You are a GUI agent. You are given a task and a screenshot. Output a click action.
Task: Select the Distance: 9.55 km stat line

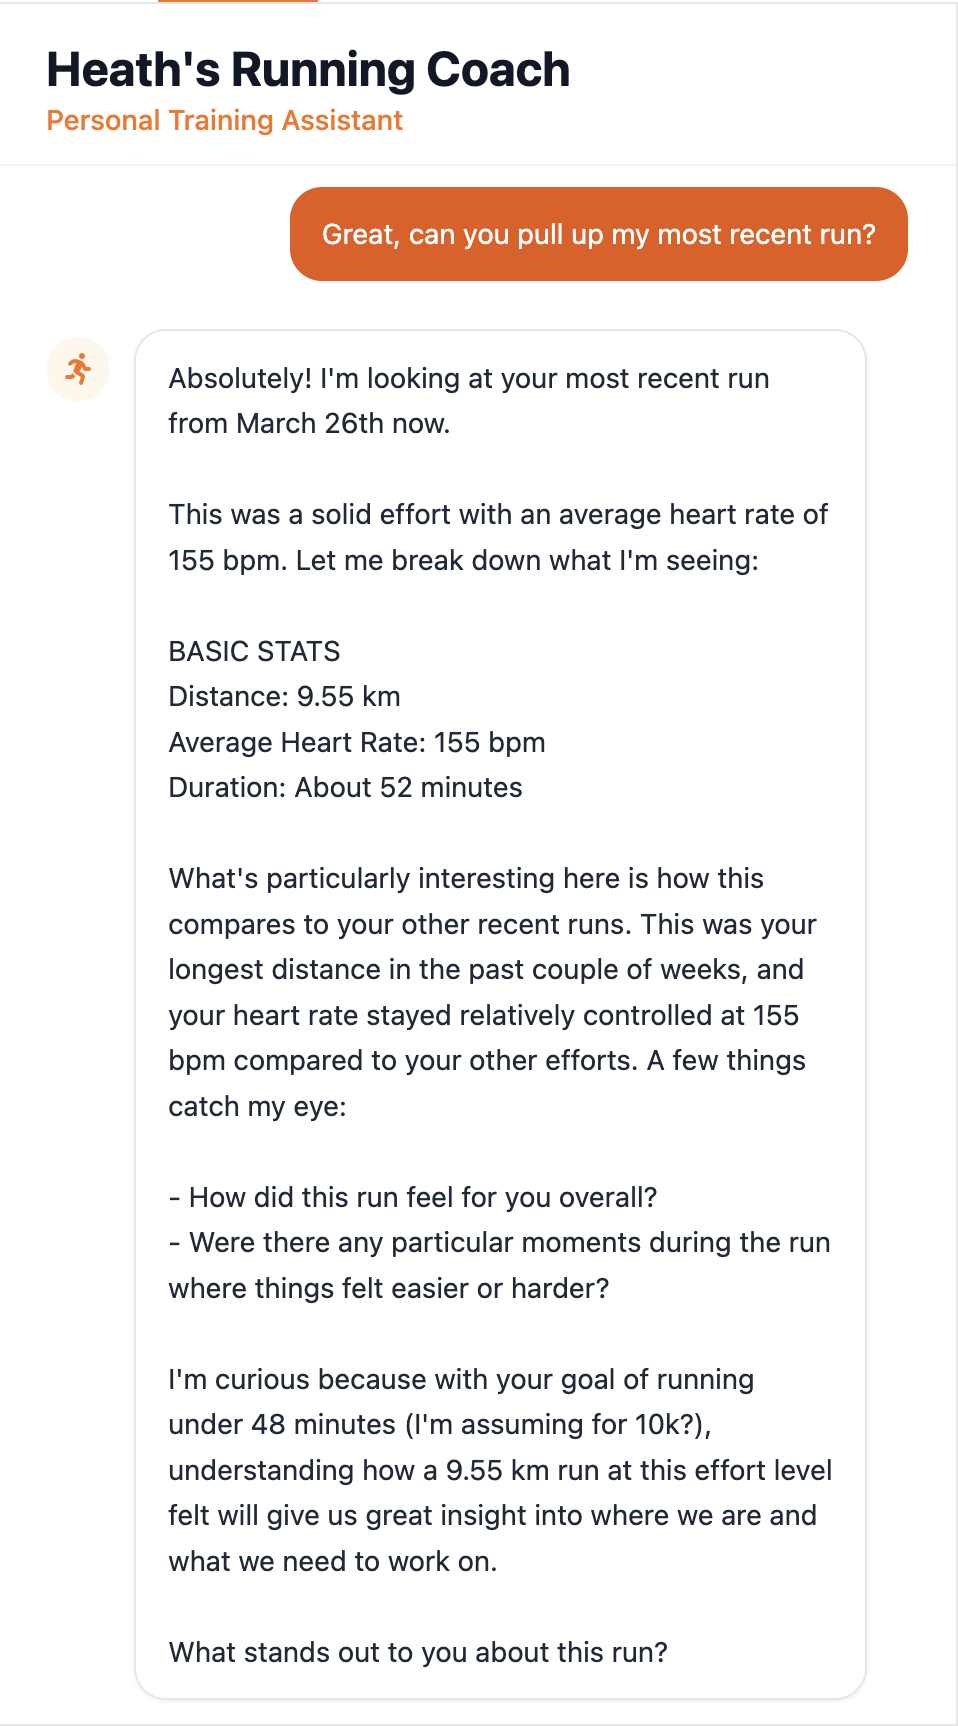284,696
